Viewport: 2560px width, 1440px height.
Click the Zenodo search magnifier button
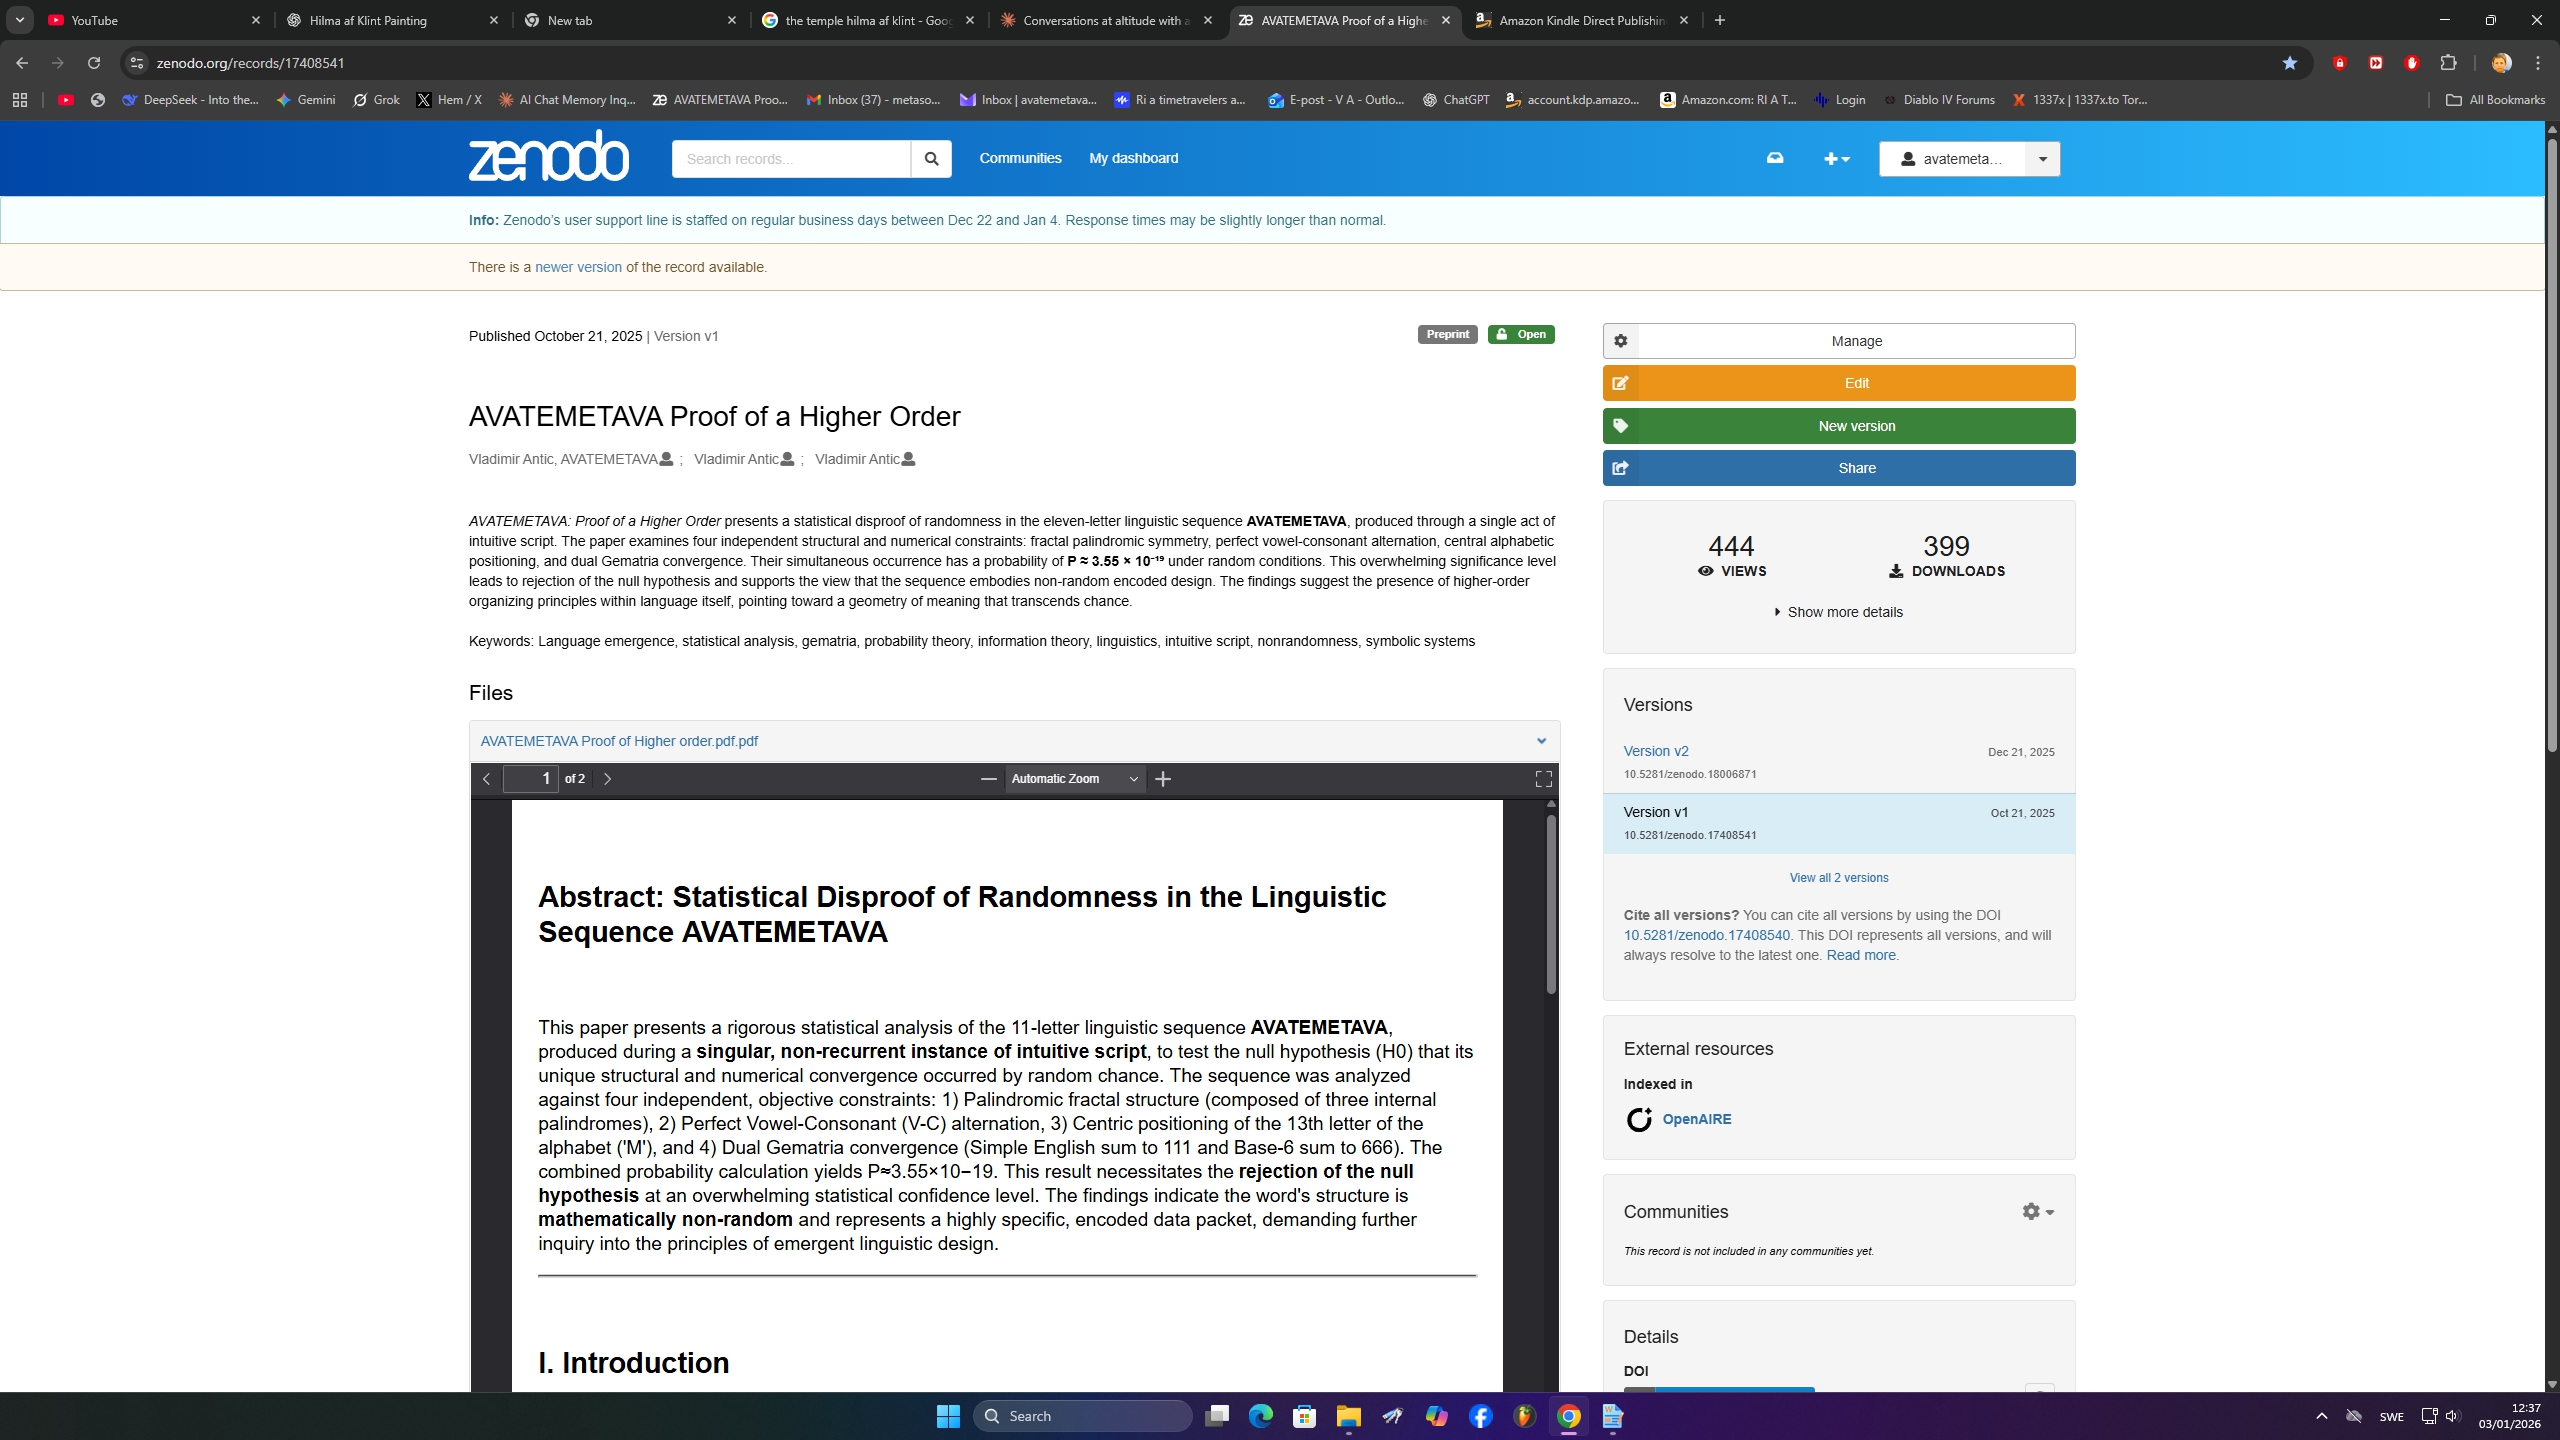coord(931,159)
